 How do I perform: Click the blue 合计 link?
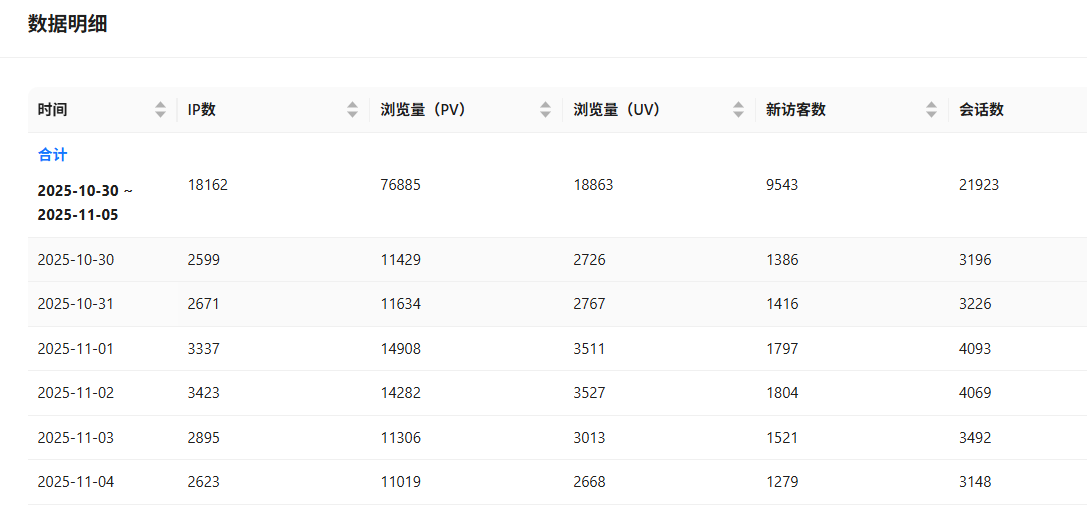point(52,155)
